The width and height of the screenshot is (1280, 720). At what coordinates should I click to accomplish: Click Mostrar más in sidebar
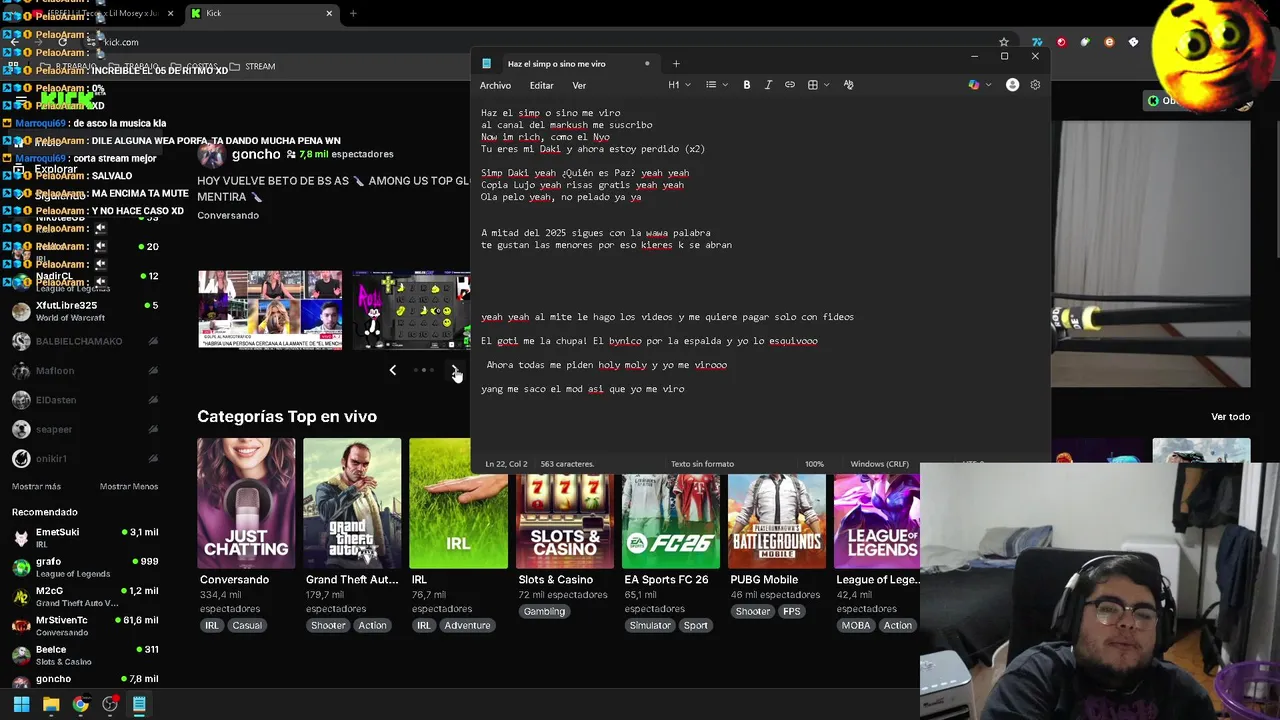pos(36,486)
